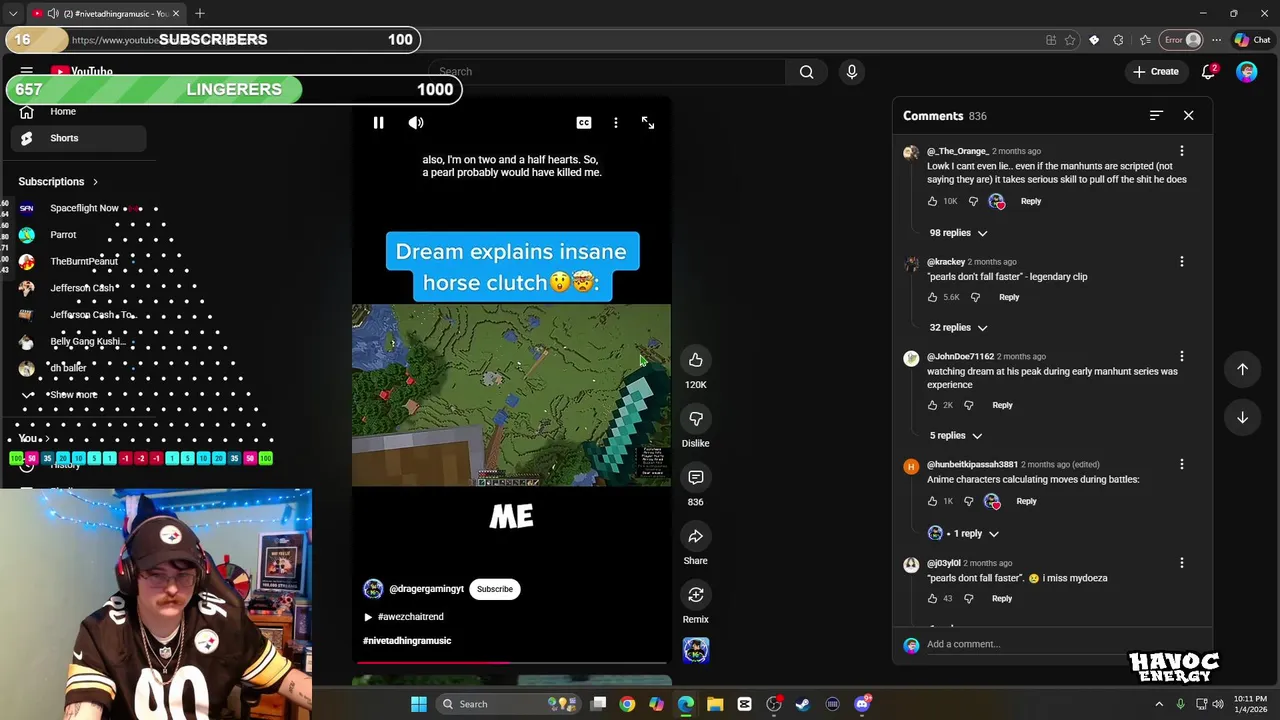The height and width of the screenshot is (720, 1280).
Task: Subscribe to @dragergamingyt
Action: click(494, 589)
